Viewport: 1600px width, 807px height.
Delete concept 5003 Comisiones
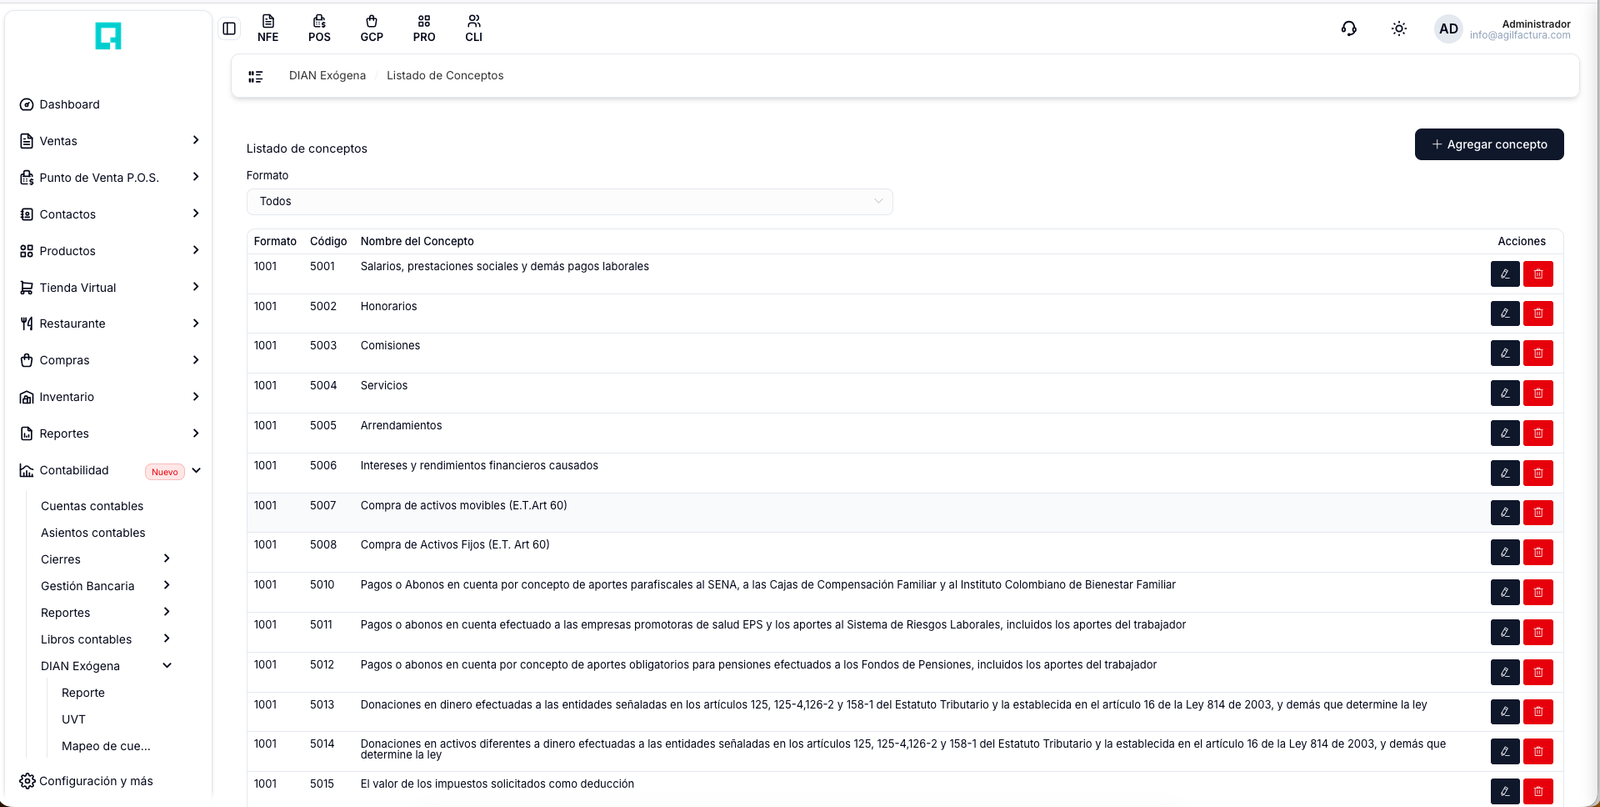tap(1538, 353)
